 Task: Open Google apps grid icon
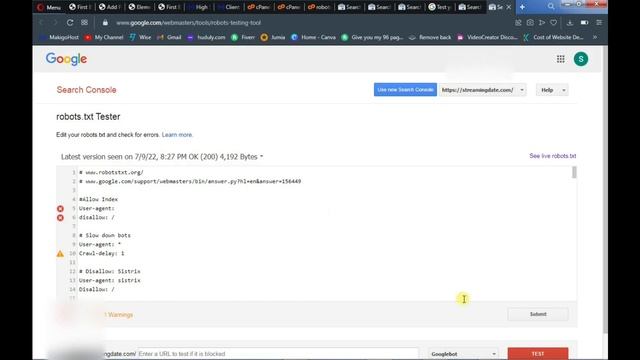click(x=560, y=59)
